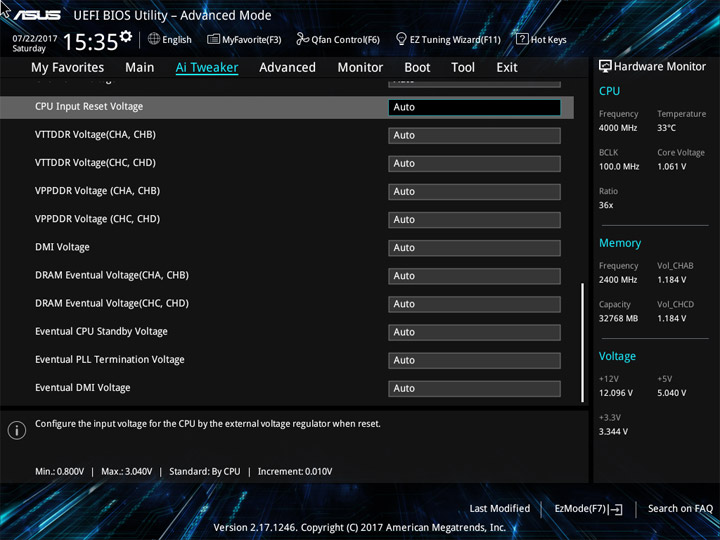Select the DMI Voltage label
This screenshot has height=540, width=720.
coord(62,247)
